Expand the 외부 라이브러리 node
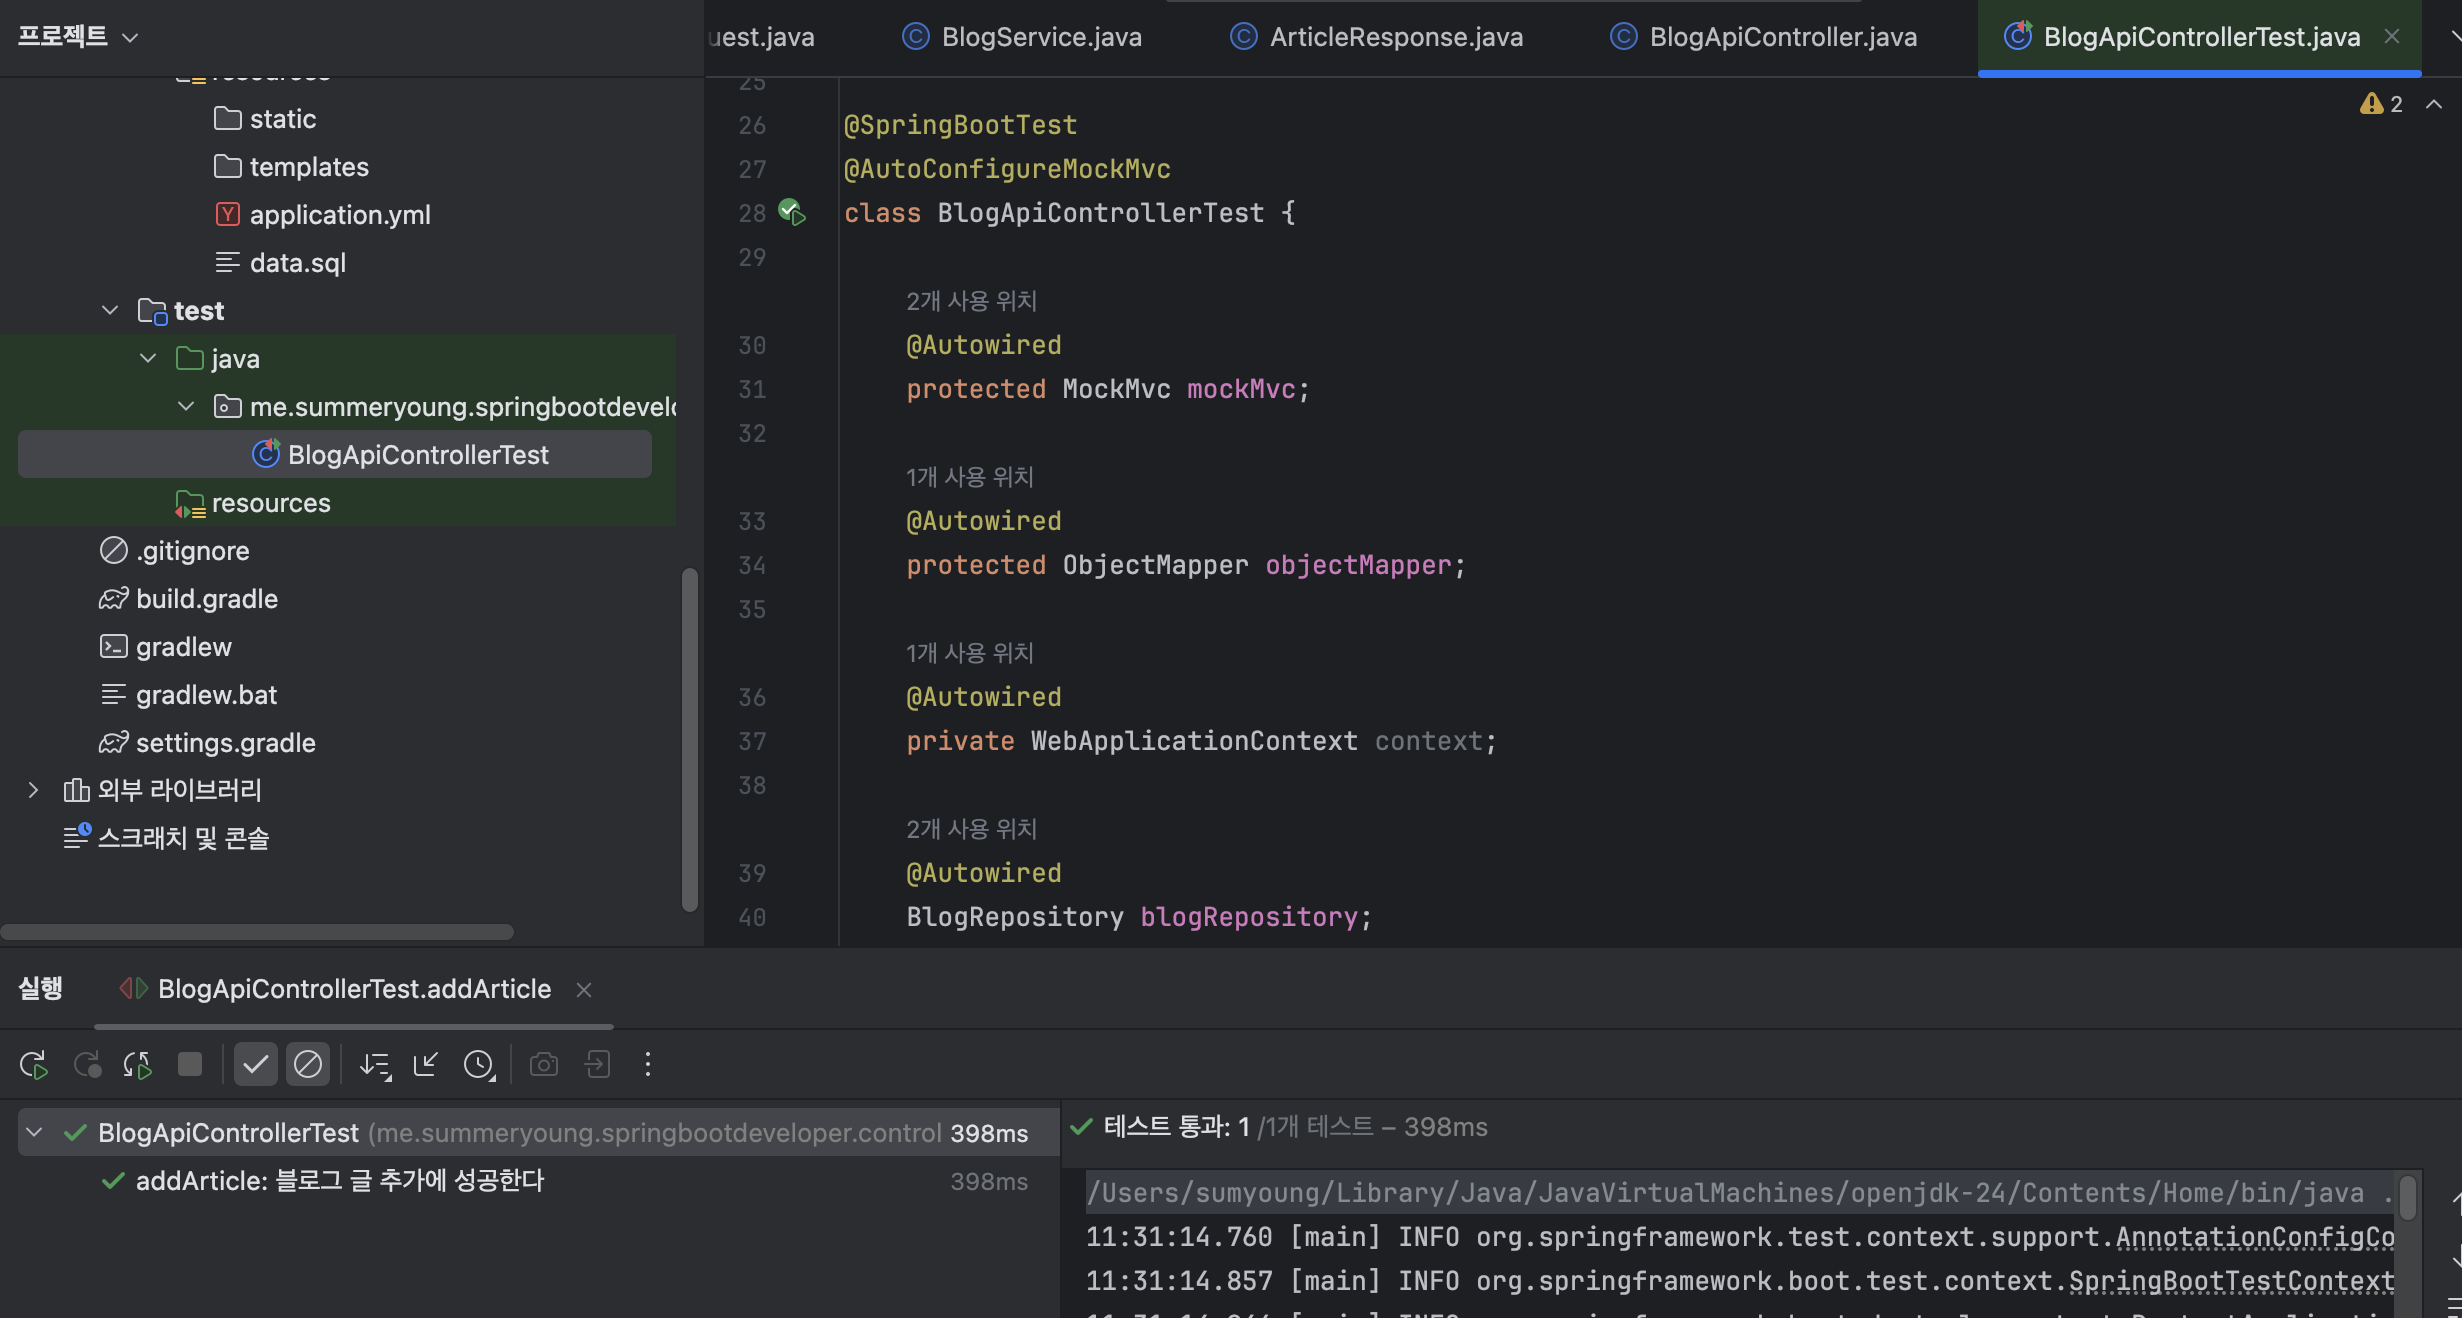Image resolution: width=2462 pixels, height=1318 pixels. click(x=33, y=790)
